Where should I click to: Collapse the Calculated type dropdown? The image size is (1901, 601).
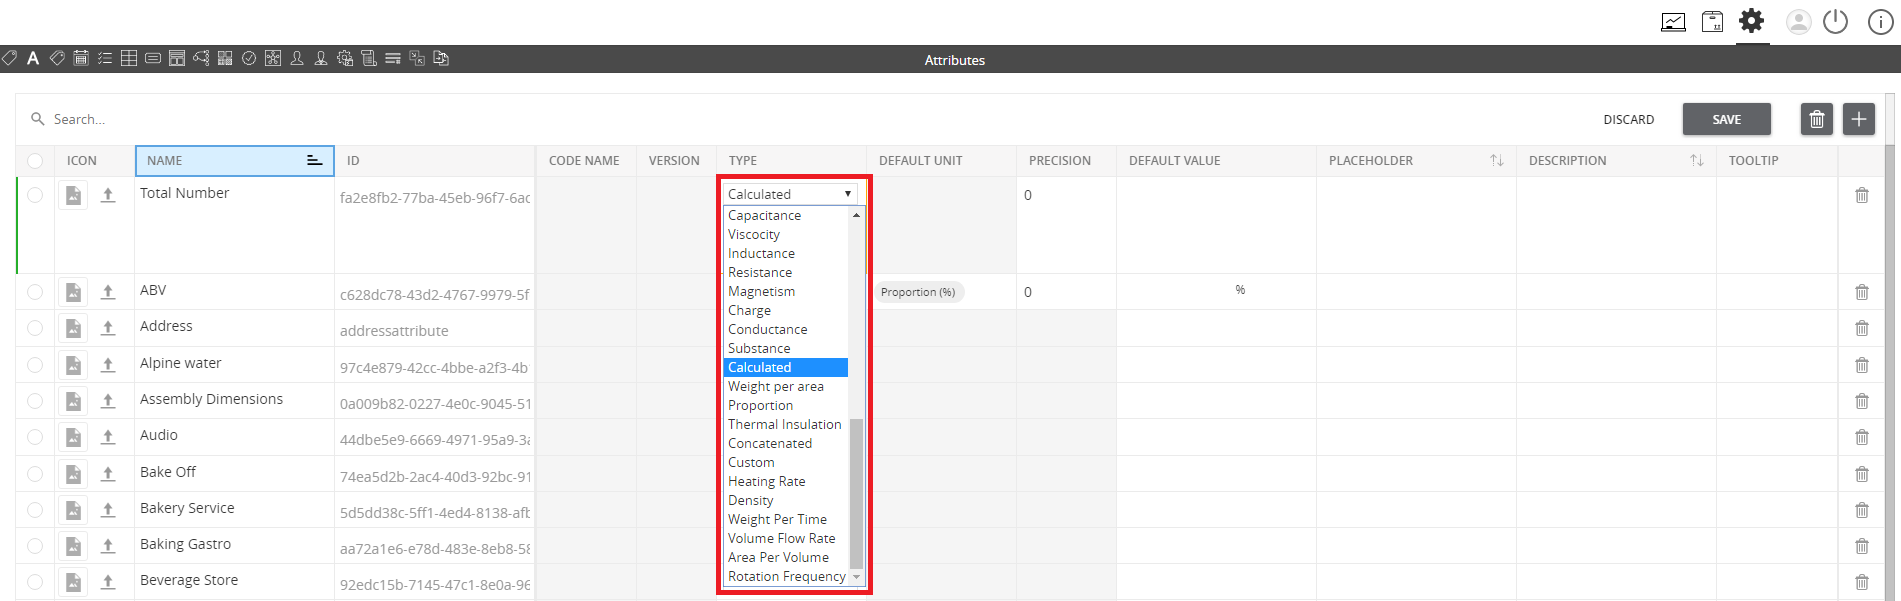click(x=790, y=194)
